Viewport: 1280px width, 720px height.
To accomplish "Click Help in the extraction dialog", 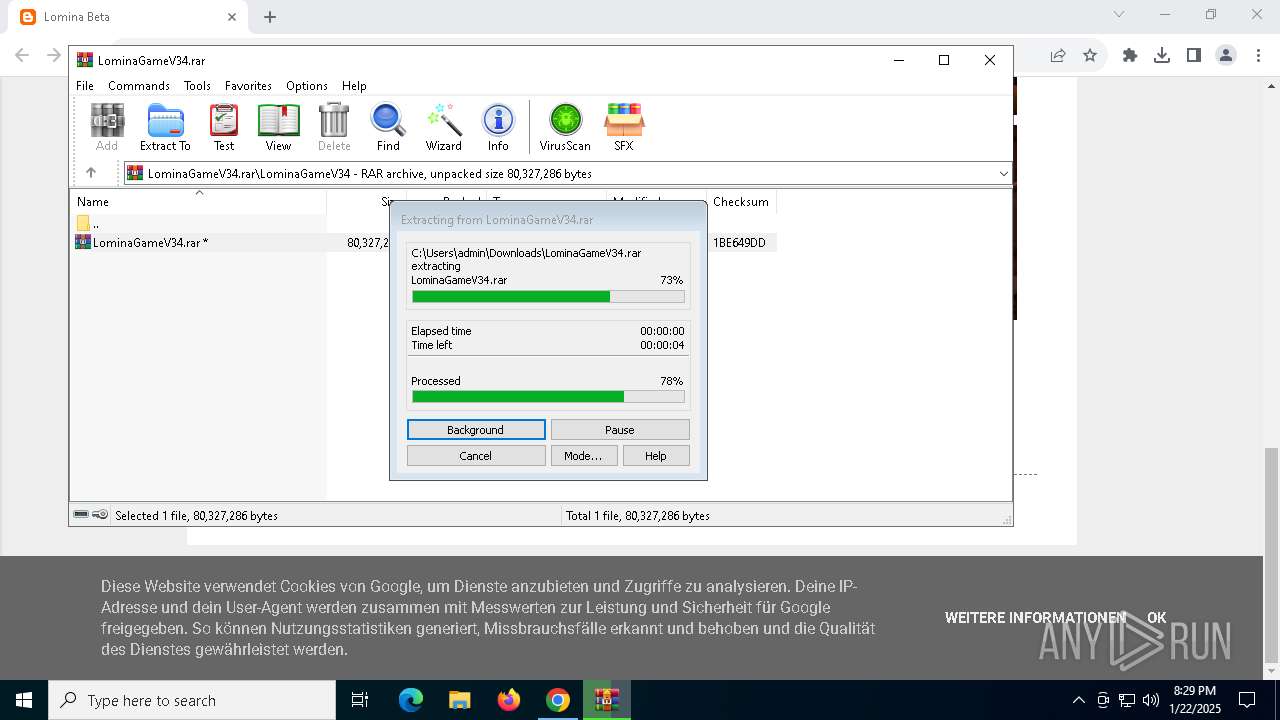I will click(656, 456).
